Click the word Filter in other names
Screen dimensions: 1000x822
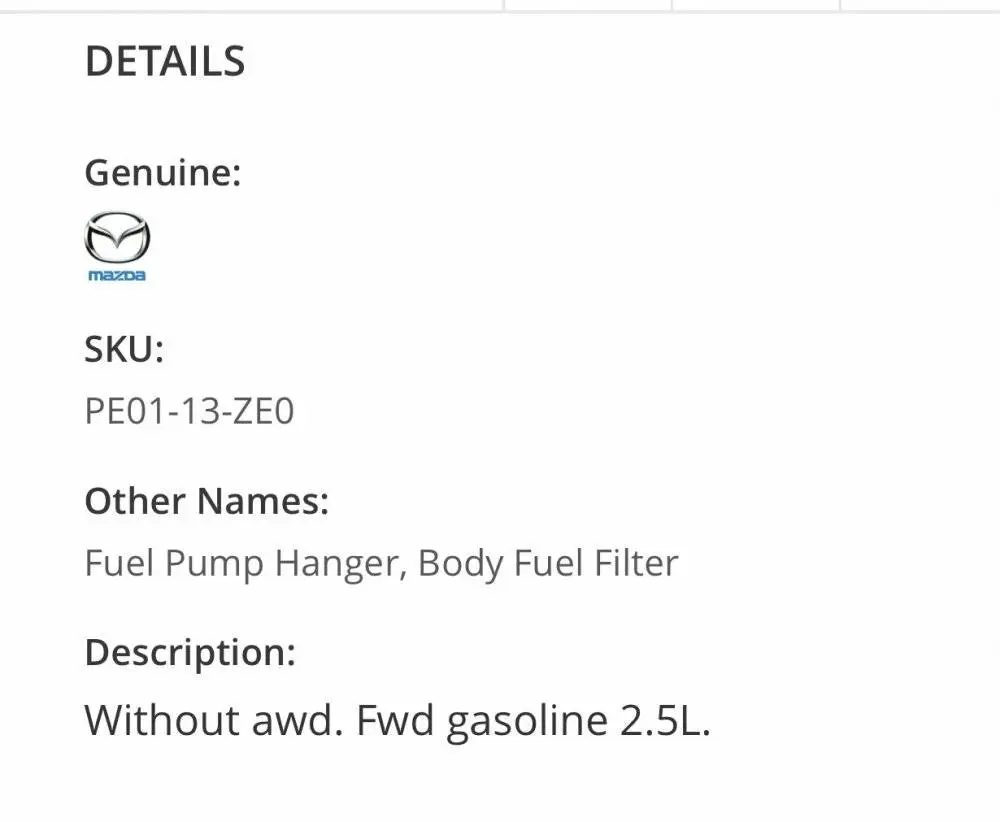point(636,563)
